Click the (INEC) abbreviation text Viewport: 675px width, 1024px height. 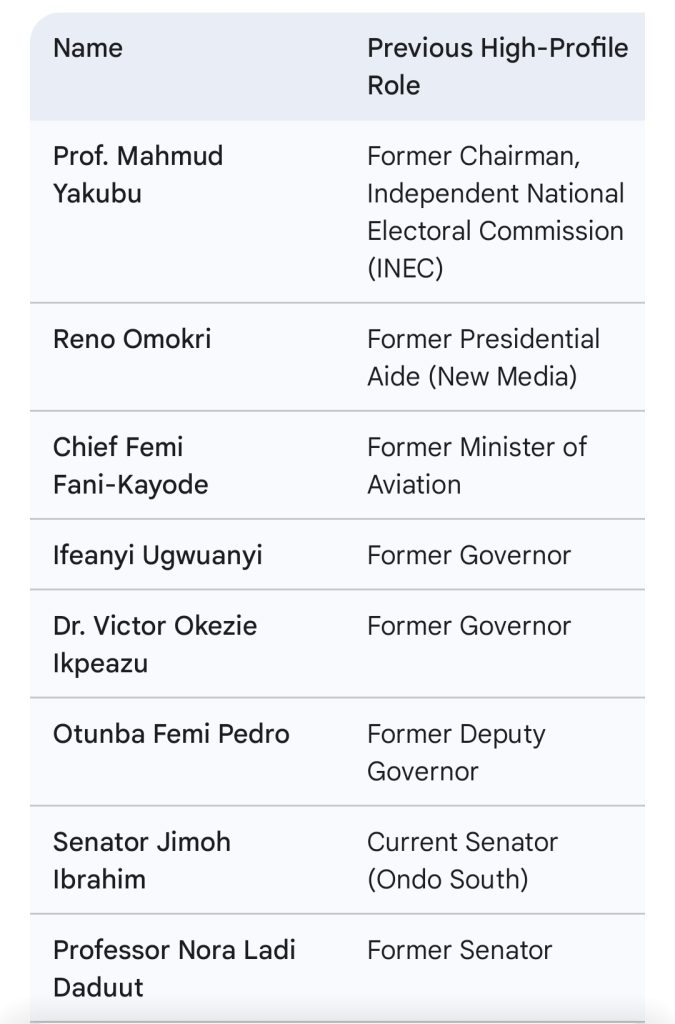(x=405, y=268)
